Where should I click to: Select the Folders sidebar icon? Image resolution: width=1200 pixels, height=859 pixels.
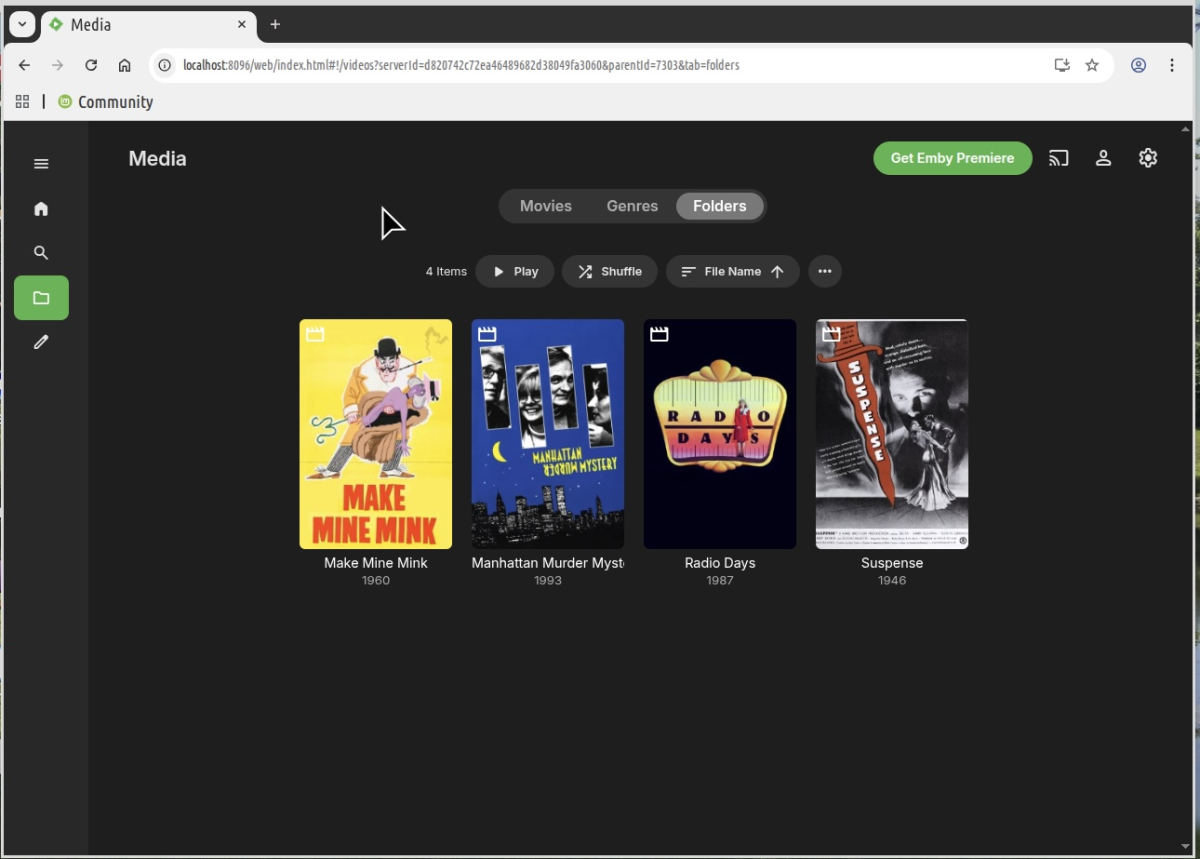(41, 298)
